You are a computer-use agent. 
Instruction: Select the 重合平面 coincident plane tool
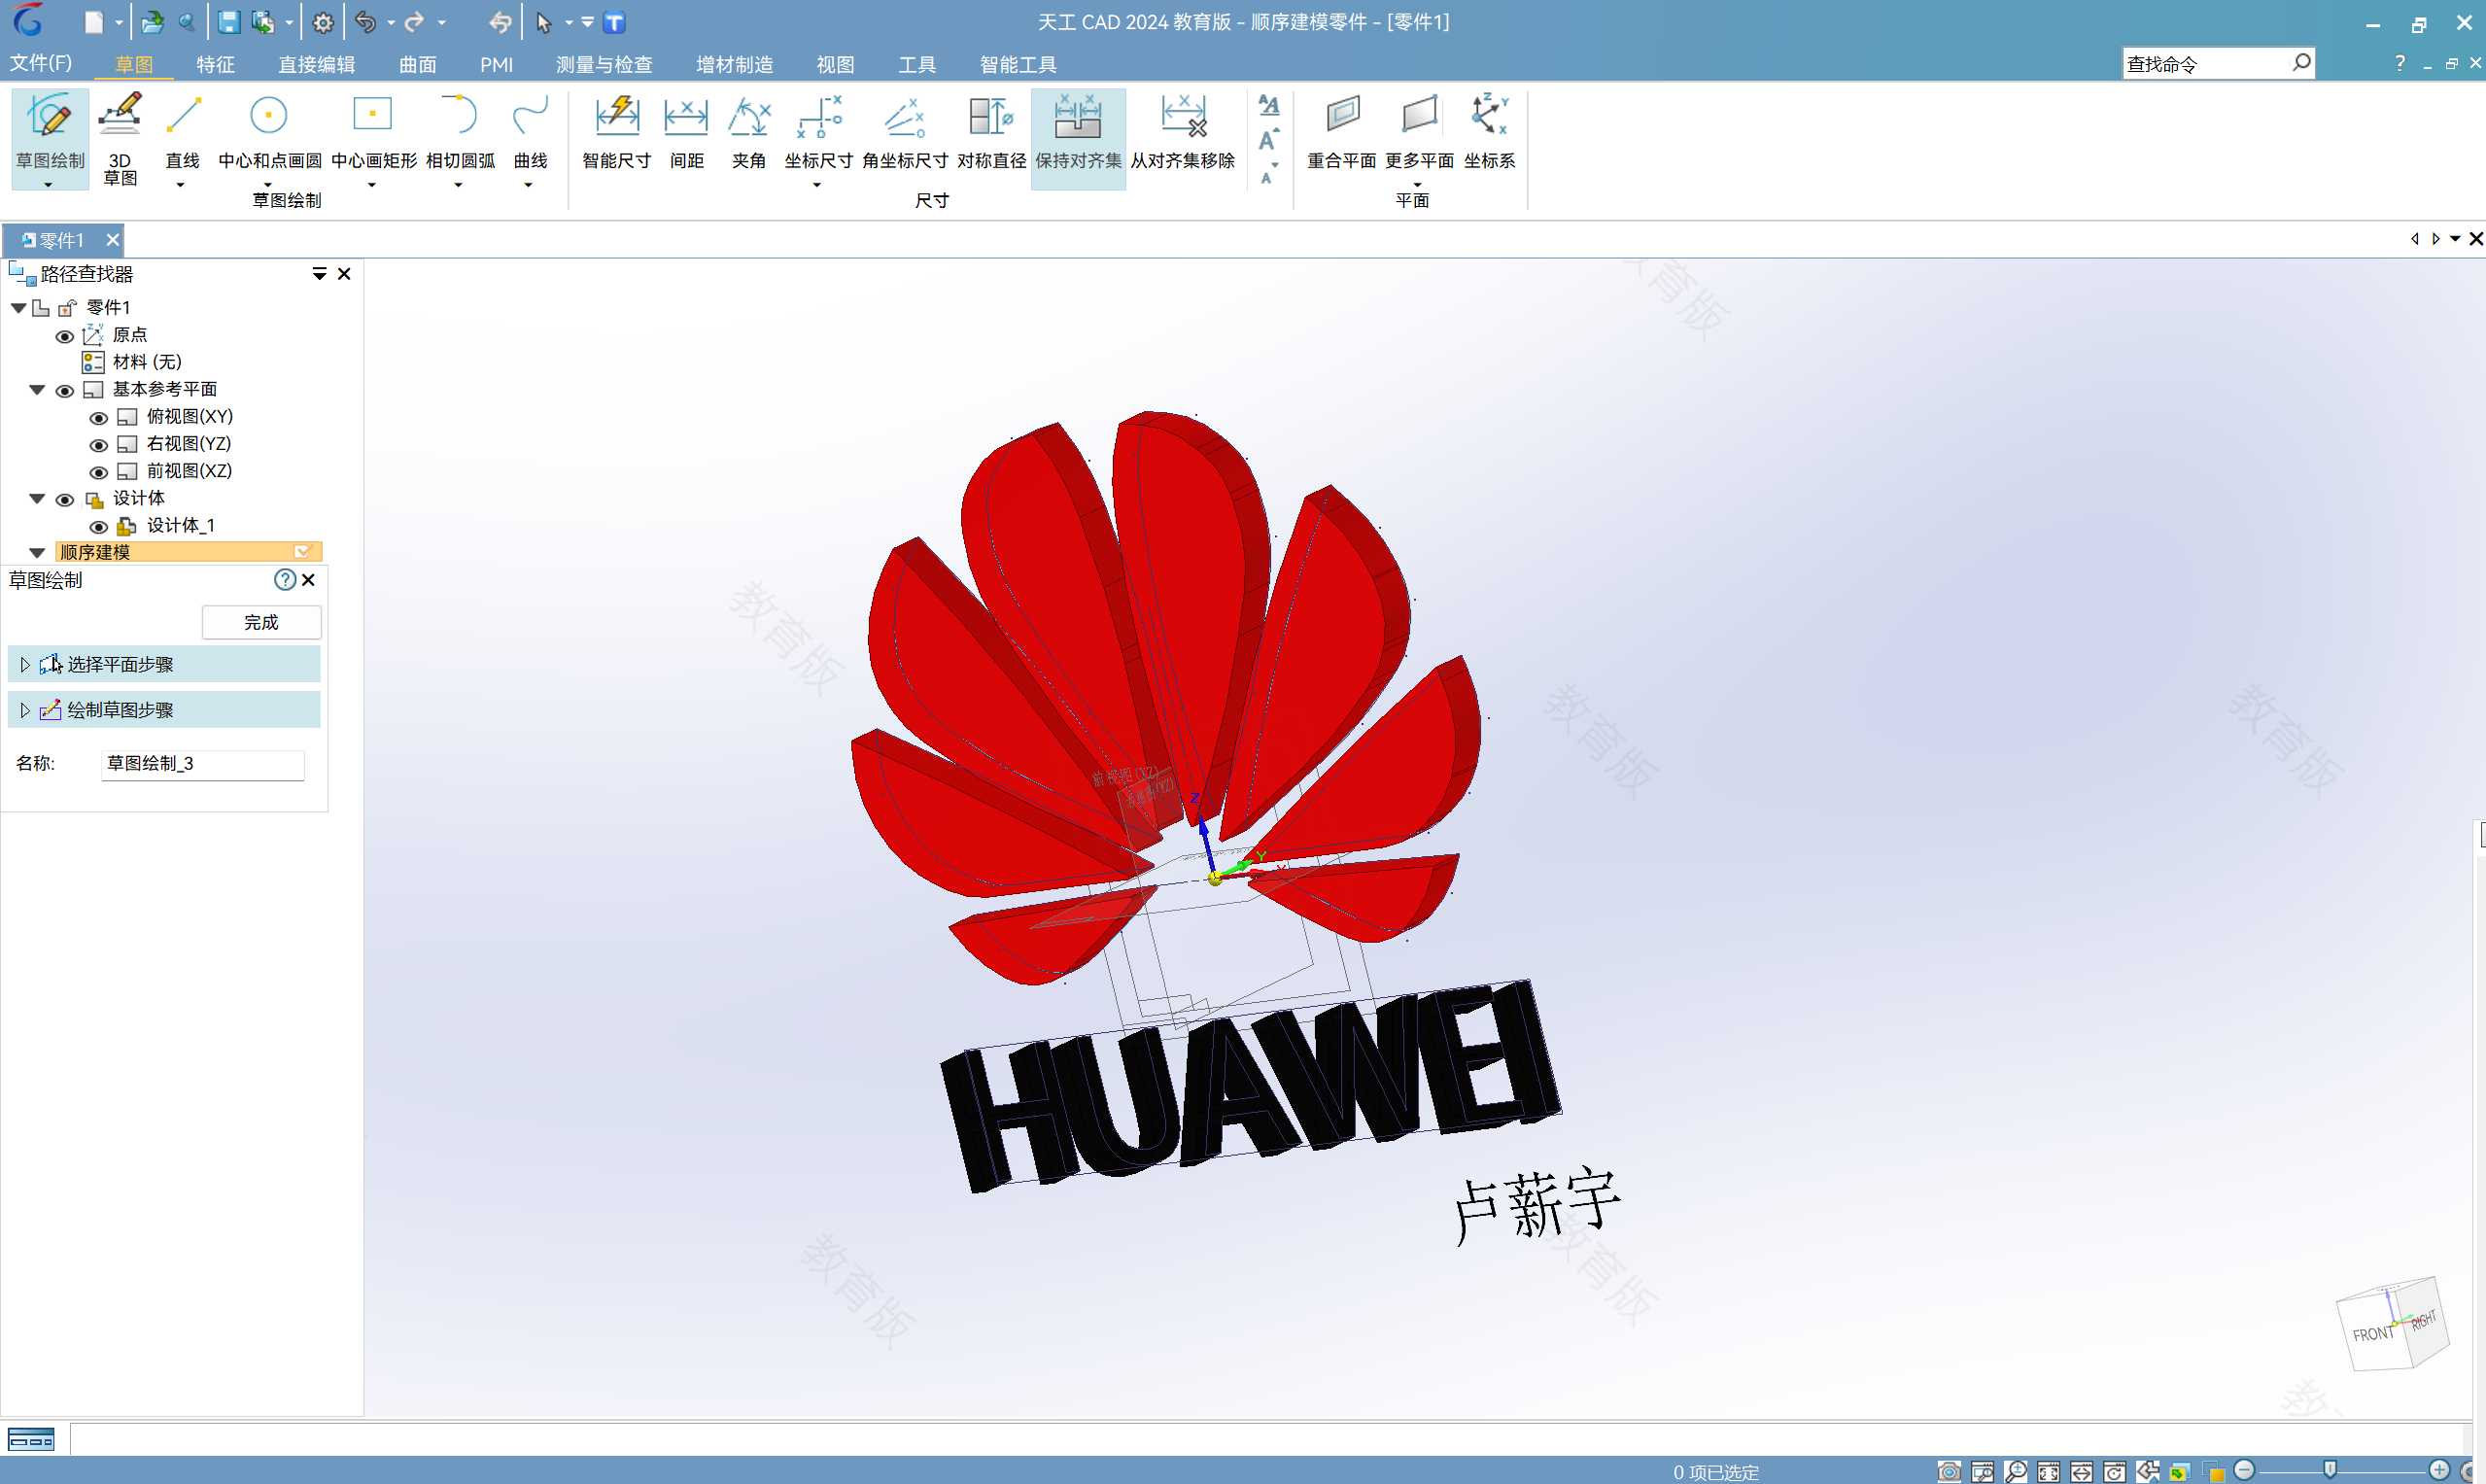[1342, 132]
